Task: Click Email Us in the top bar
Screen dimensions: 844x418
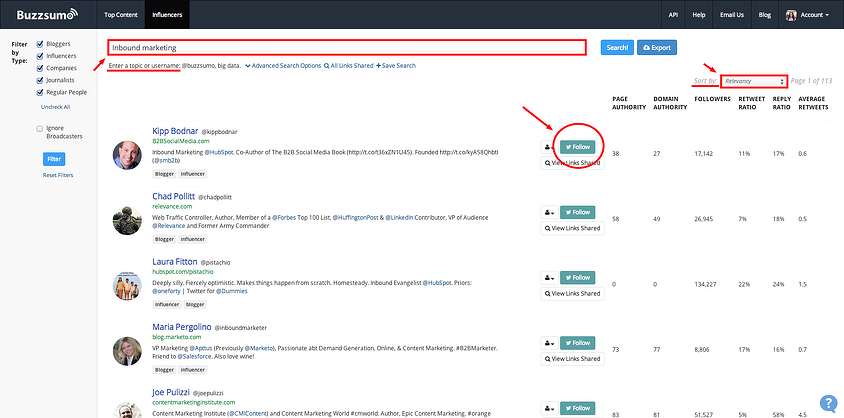Action: (x=732, y=15)
